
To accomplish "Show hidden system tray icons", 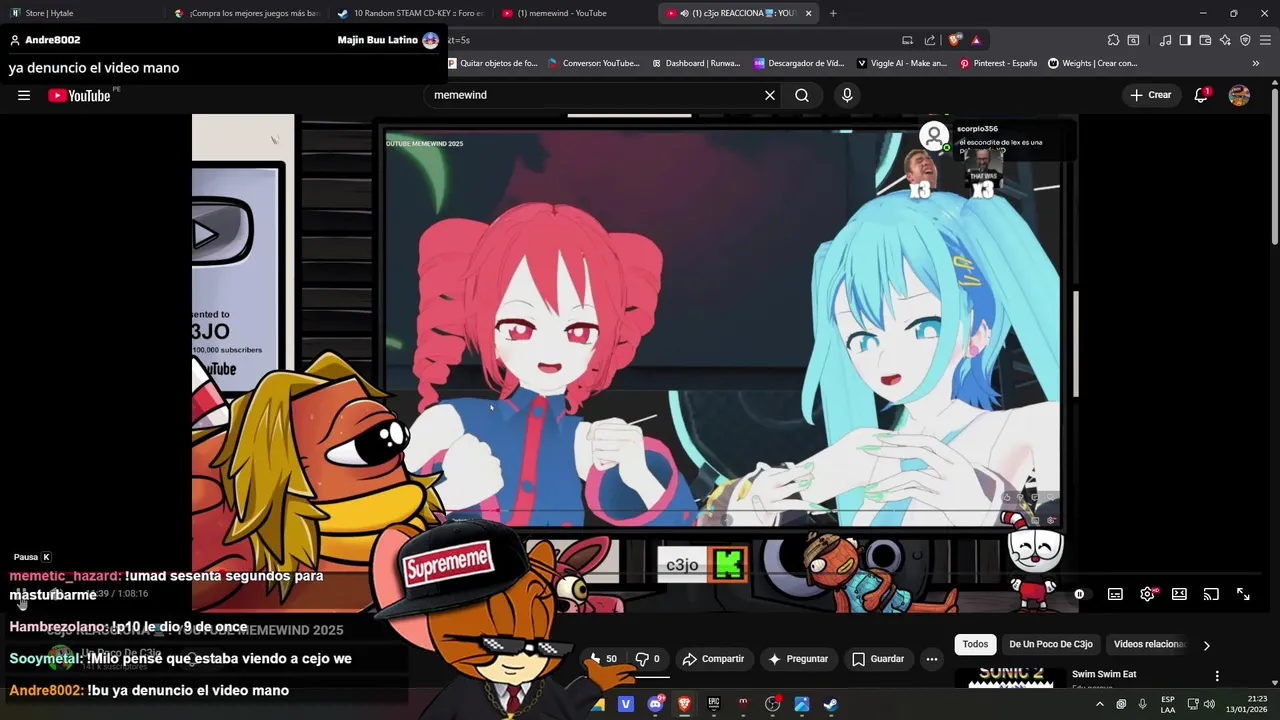I will pyautogui.click(x=1099, y=704).
